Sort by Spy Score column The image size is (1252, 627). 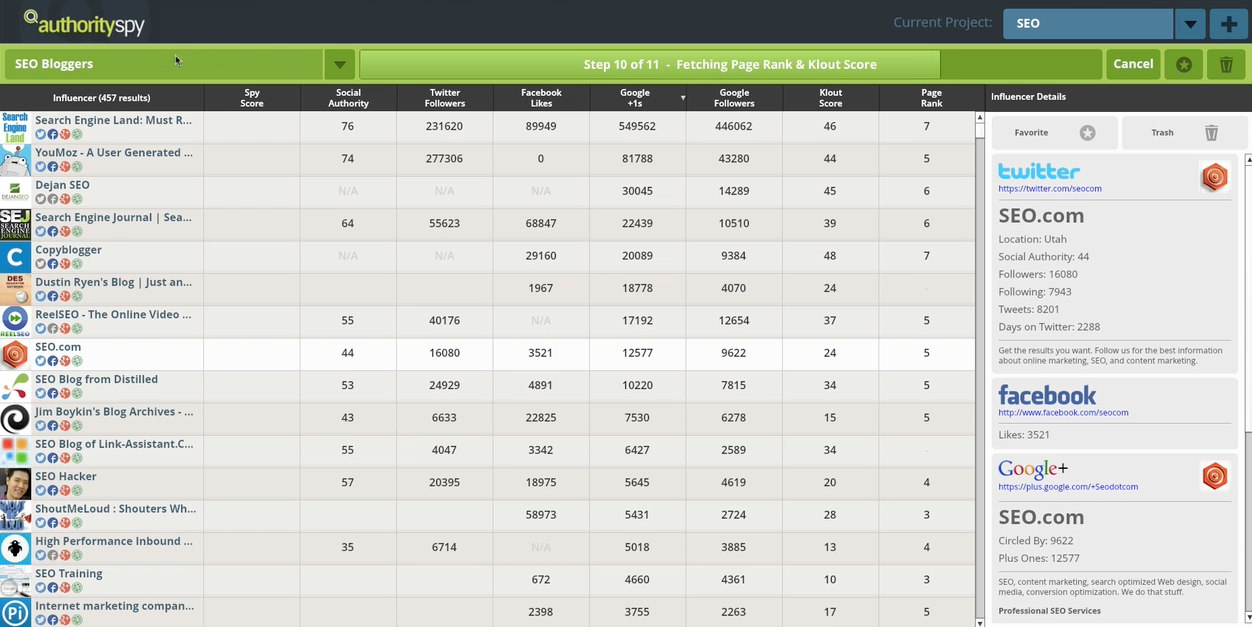pos(252,97)
